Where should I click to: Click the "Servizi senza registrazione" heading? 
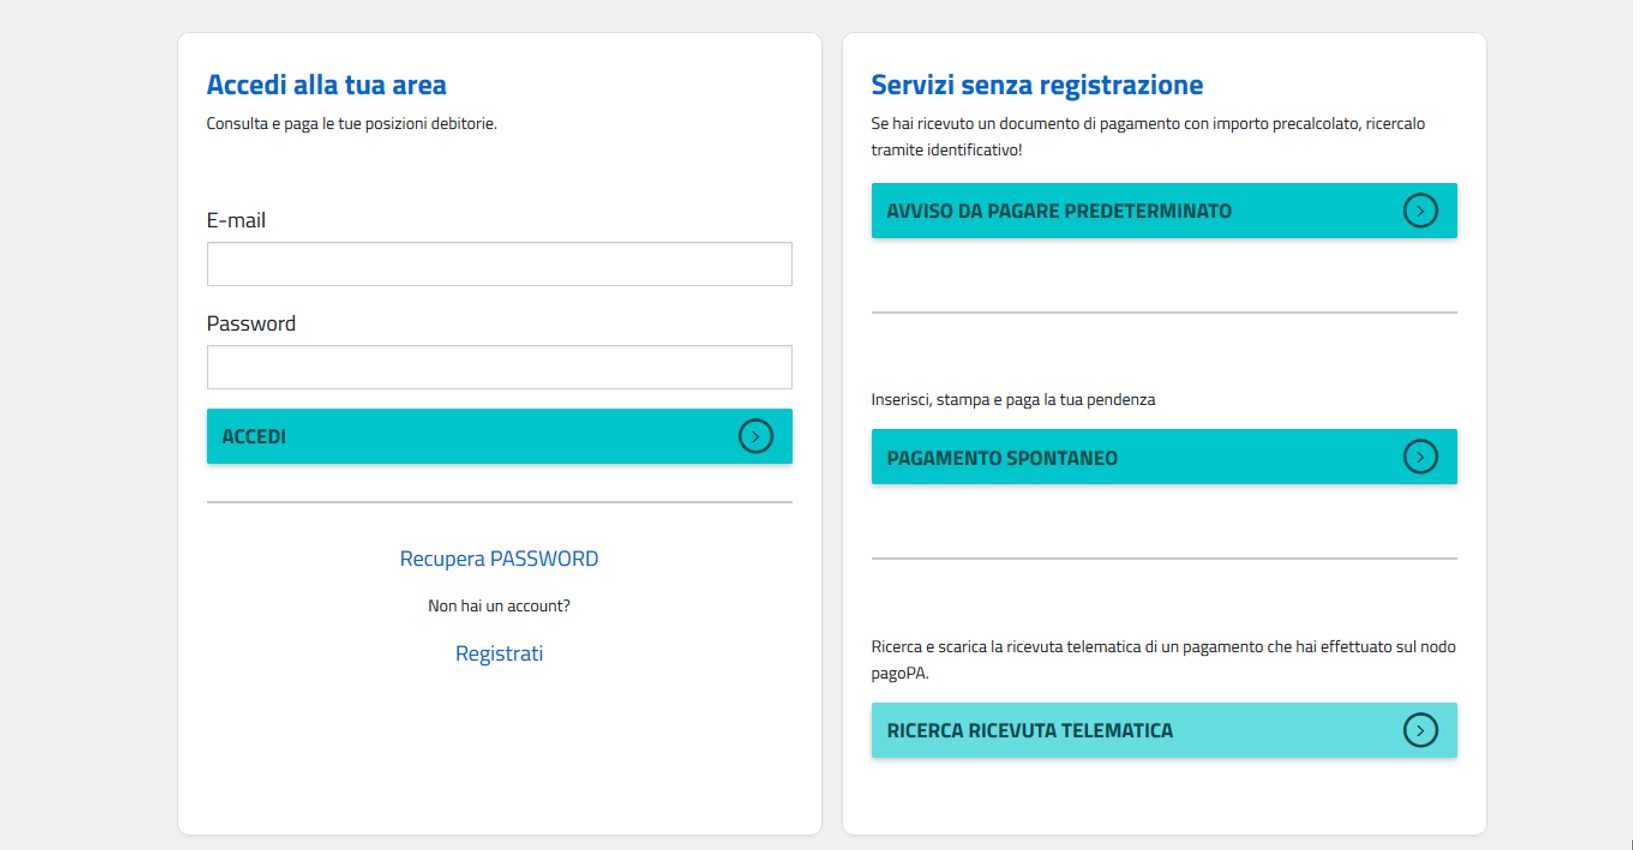1036,85
